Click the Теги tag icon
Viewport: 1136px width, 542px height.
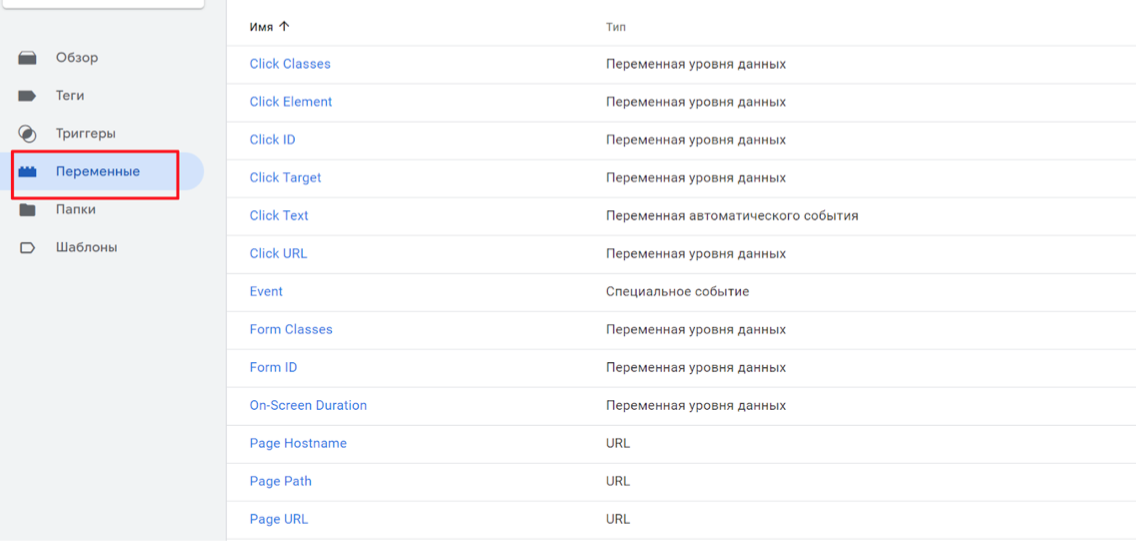pyautogui.click(x=28, y=96)
